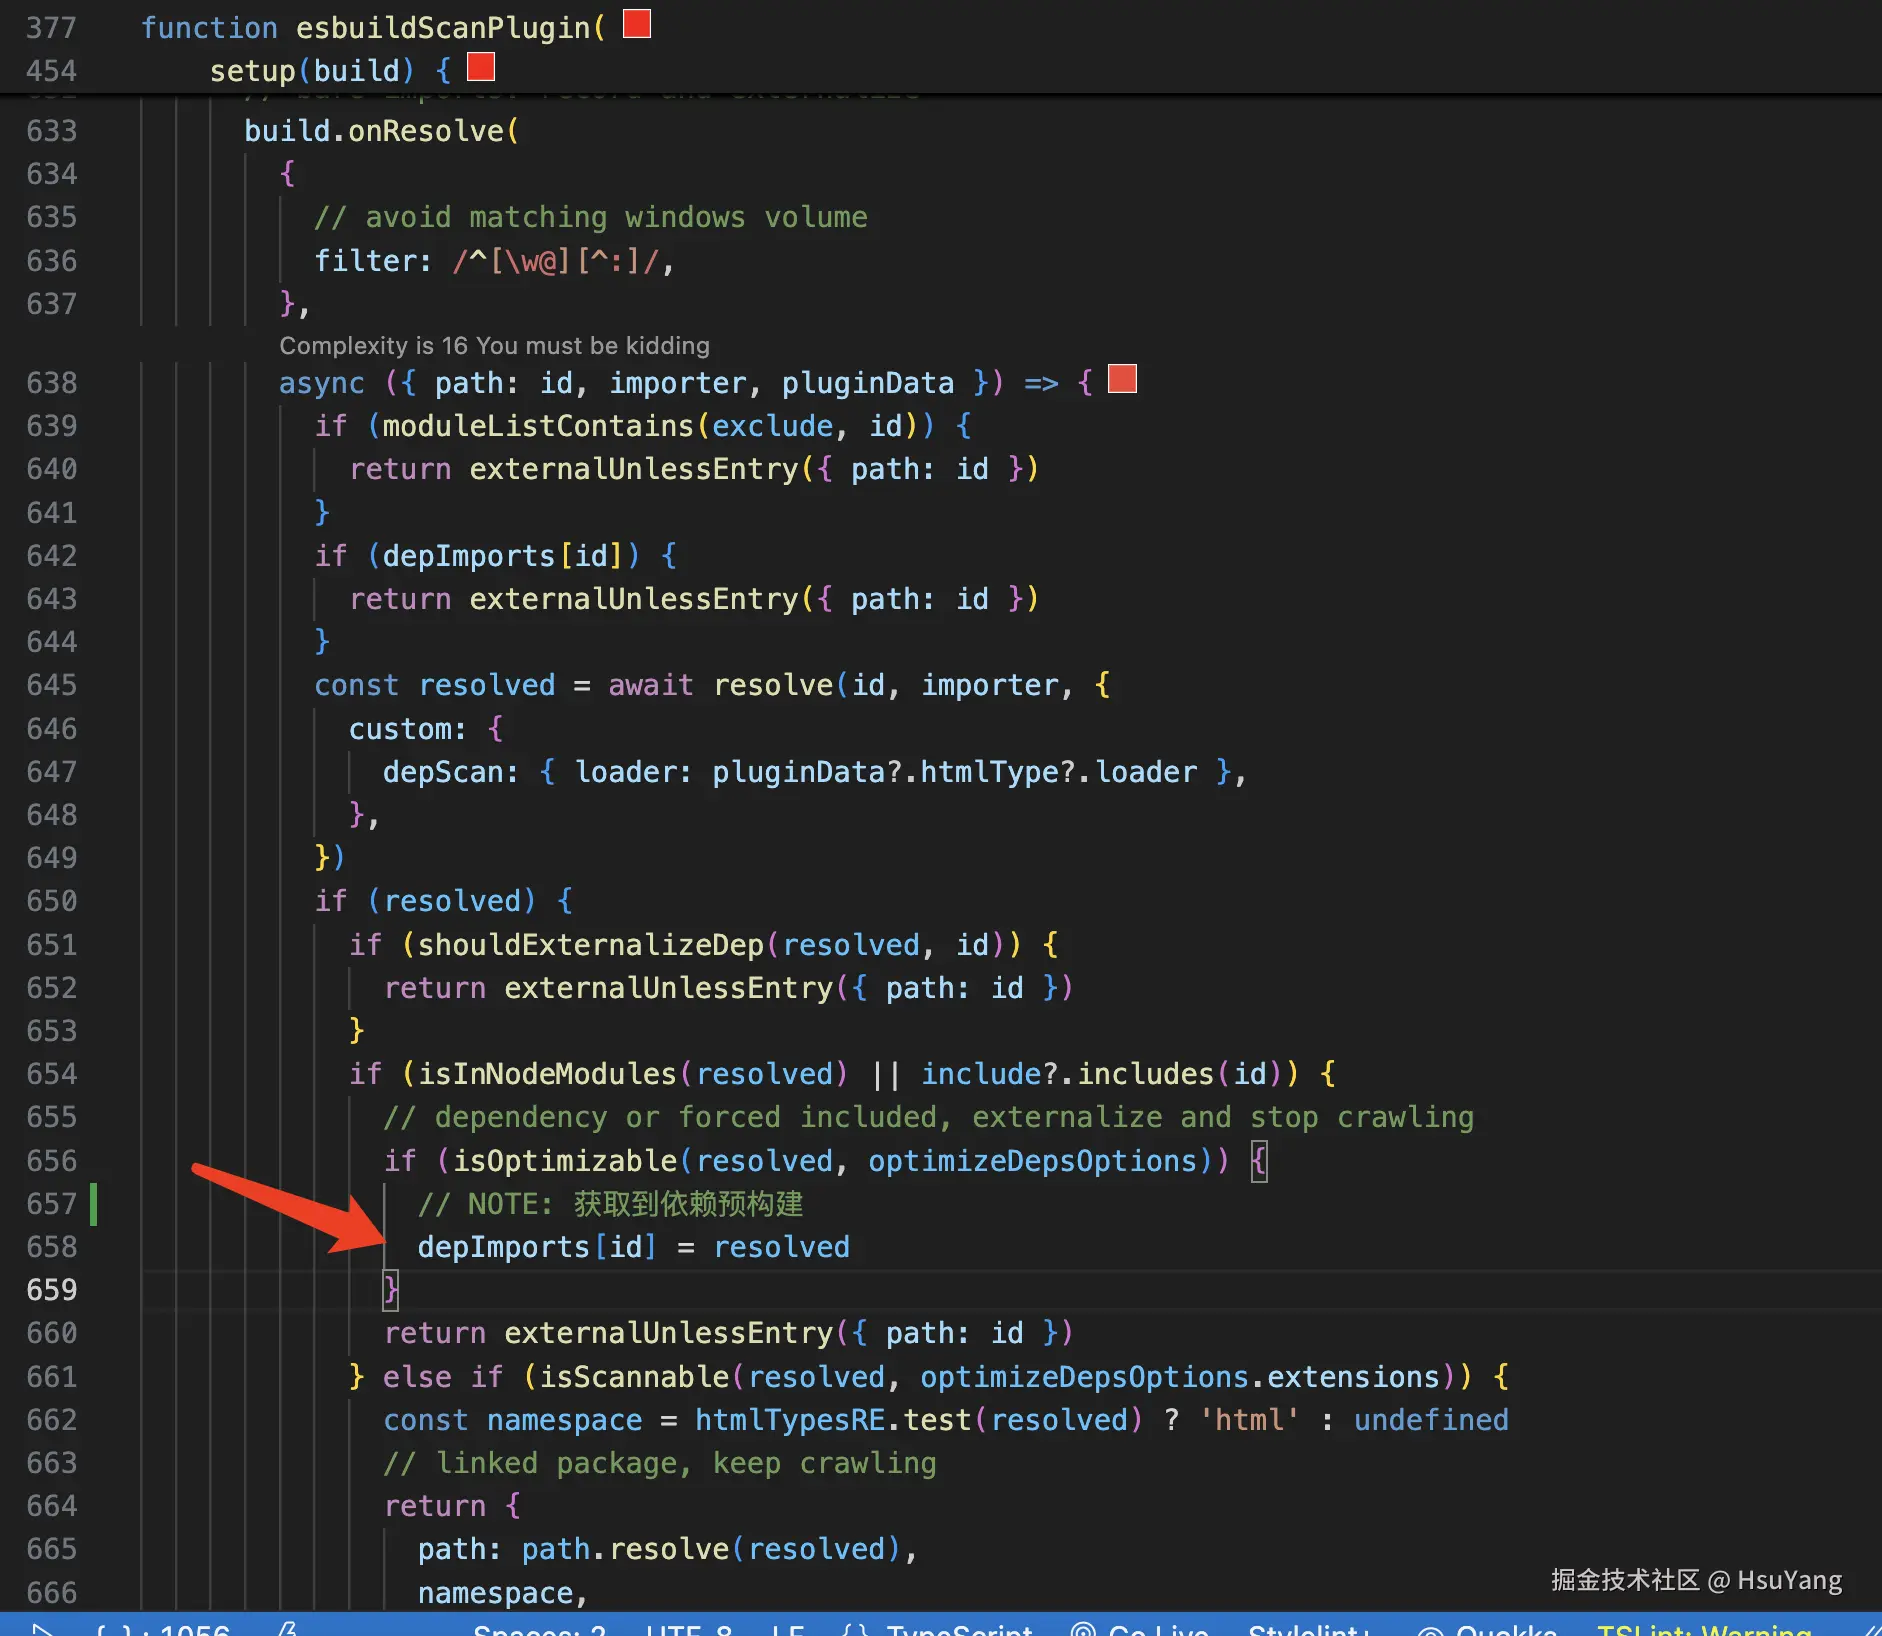The image size is (1882, 1636).
Task: Open the 'Complexity is 16' code lens
Action: (x=494, y=346)
